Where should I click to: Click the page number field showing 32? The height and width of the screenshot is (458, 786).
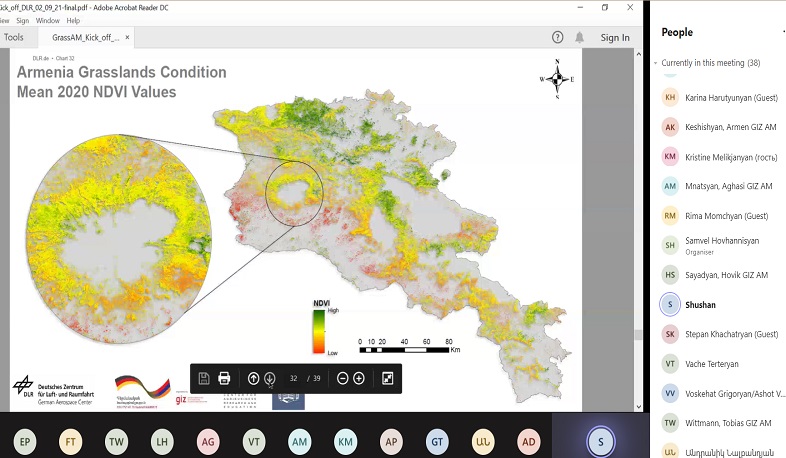pyautogui.click(x=294, y=379)
